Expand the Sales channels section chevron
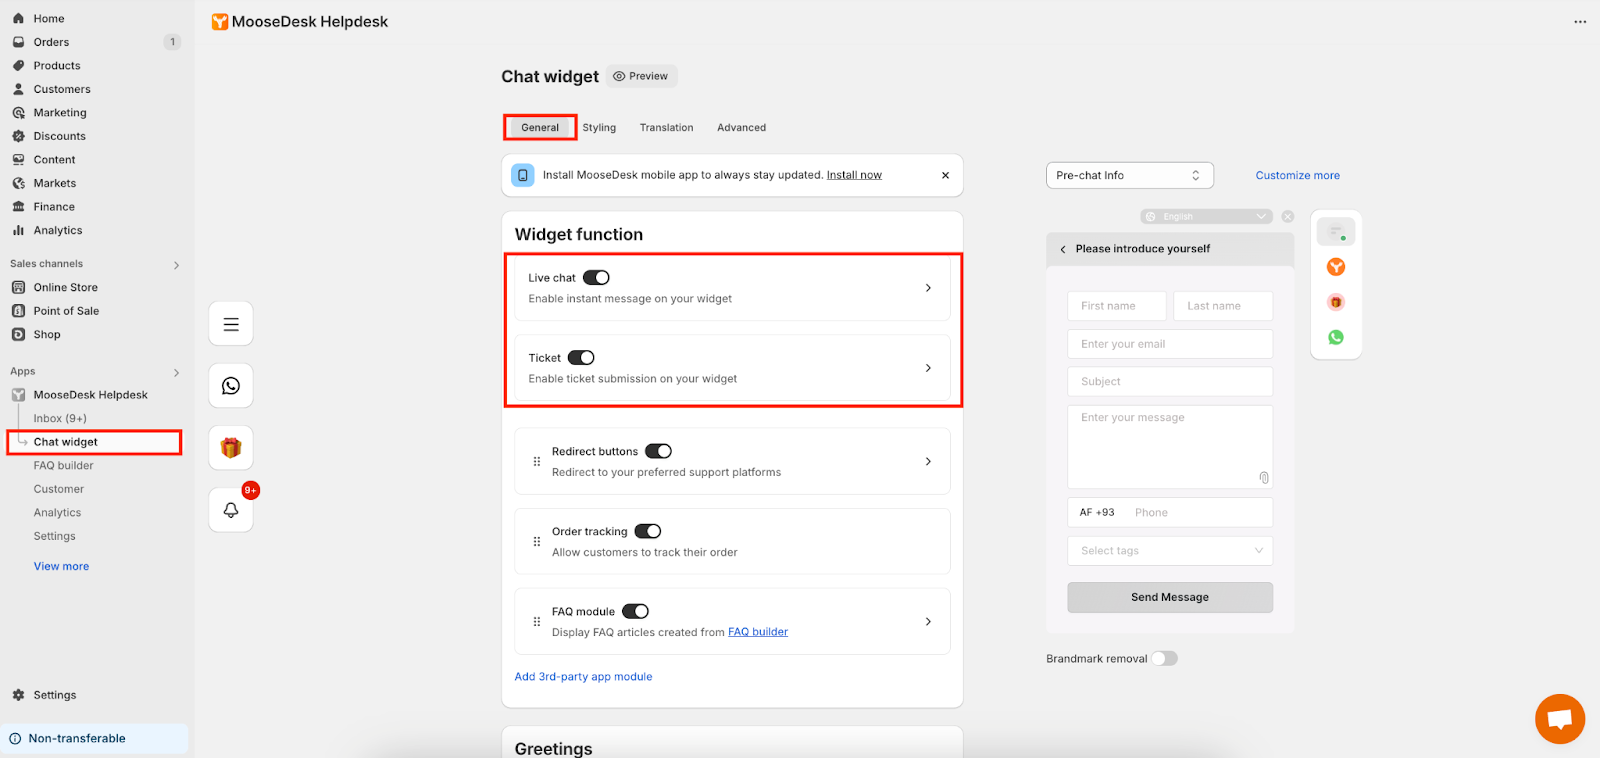1600x758 pixels. pyautogui.click(x=177, y=265)
